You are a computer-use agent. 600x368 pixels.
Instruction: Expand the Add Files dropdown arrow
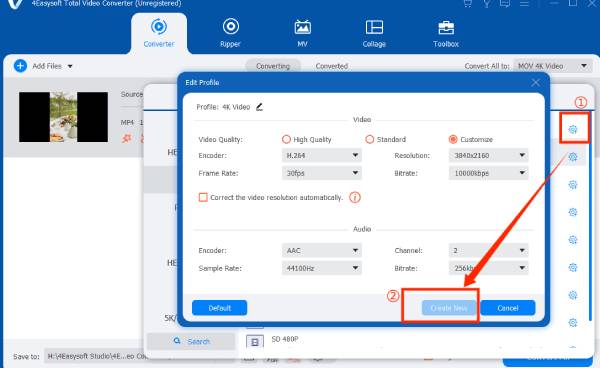coord(70,66)
